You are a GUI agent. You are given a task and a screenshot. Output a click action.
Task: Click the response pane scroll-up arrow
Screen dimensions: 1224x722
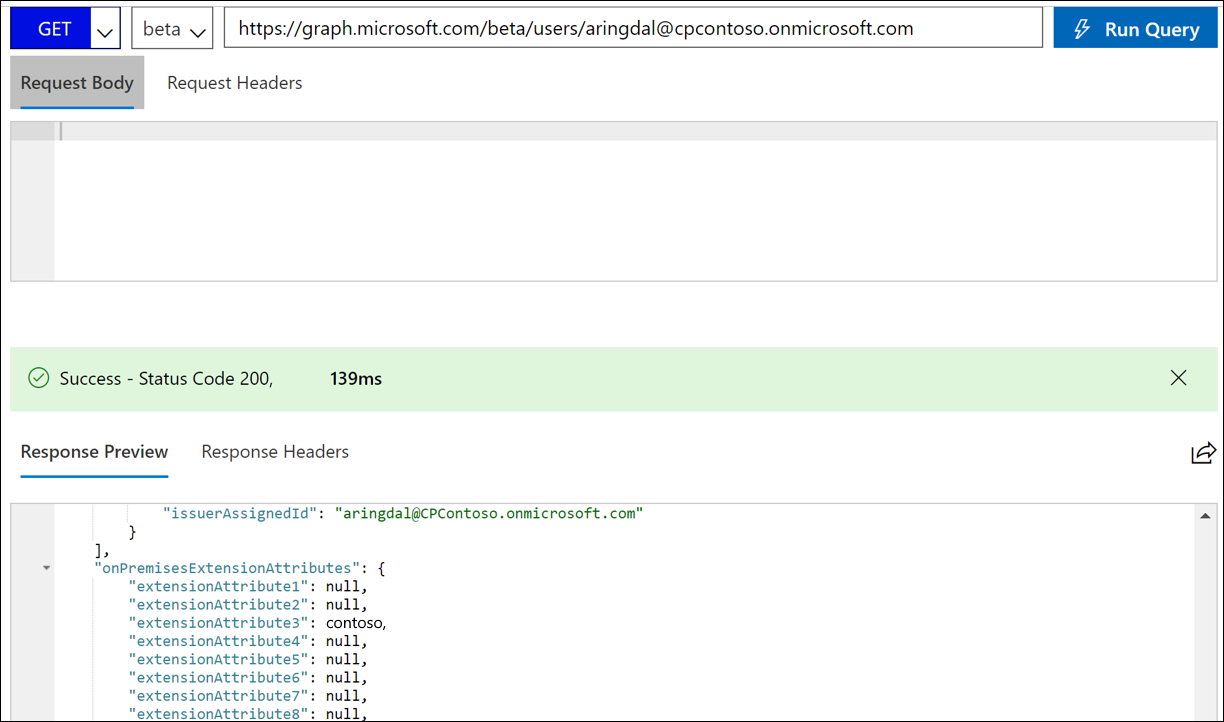click(x=1205, y=515)
